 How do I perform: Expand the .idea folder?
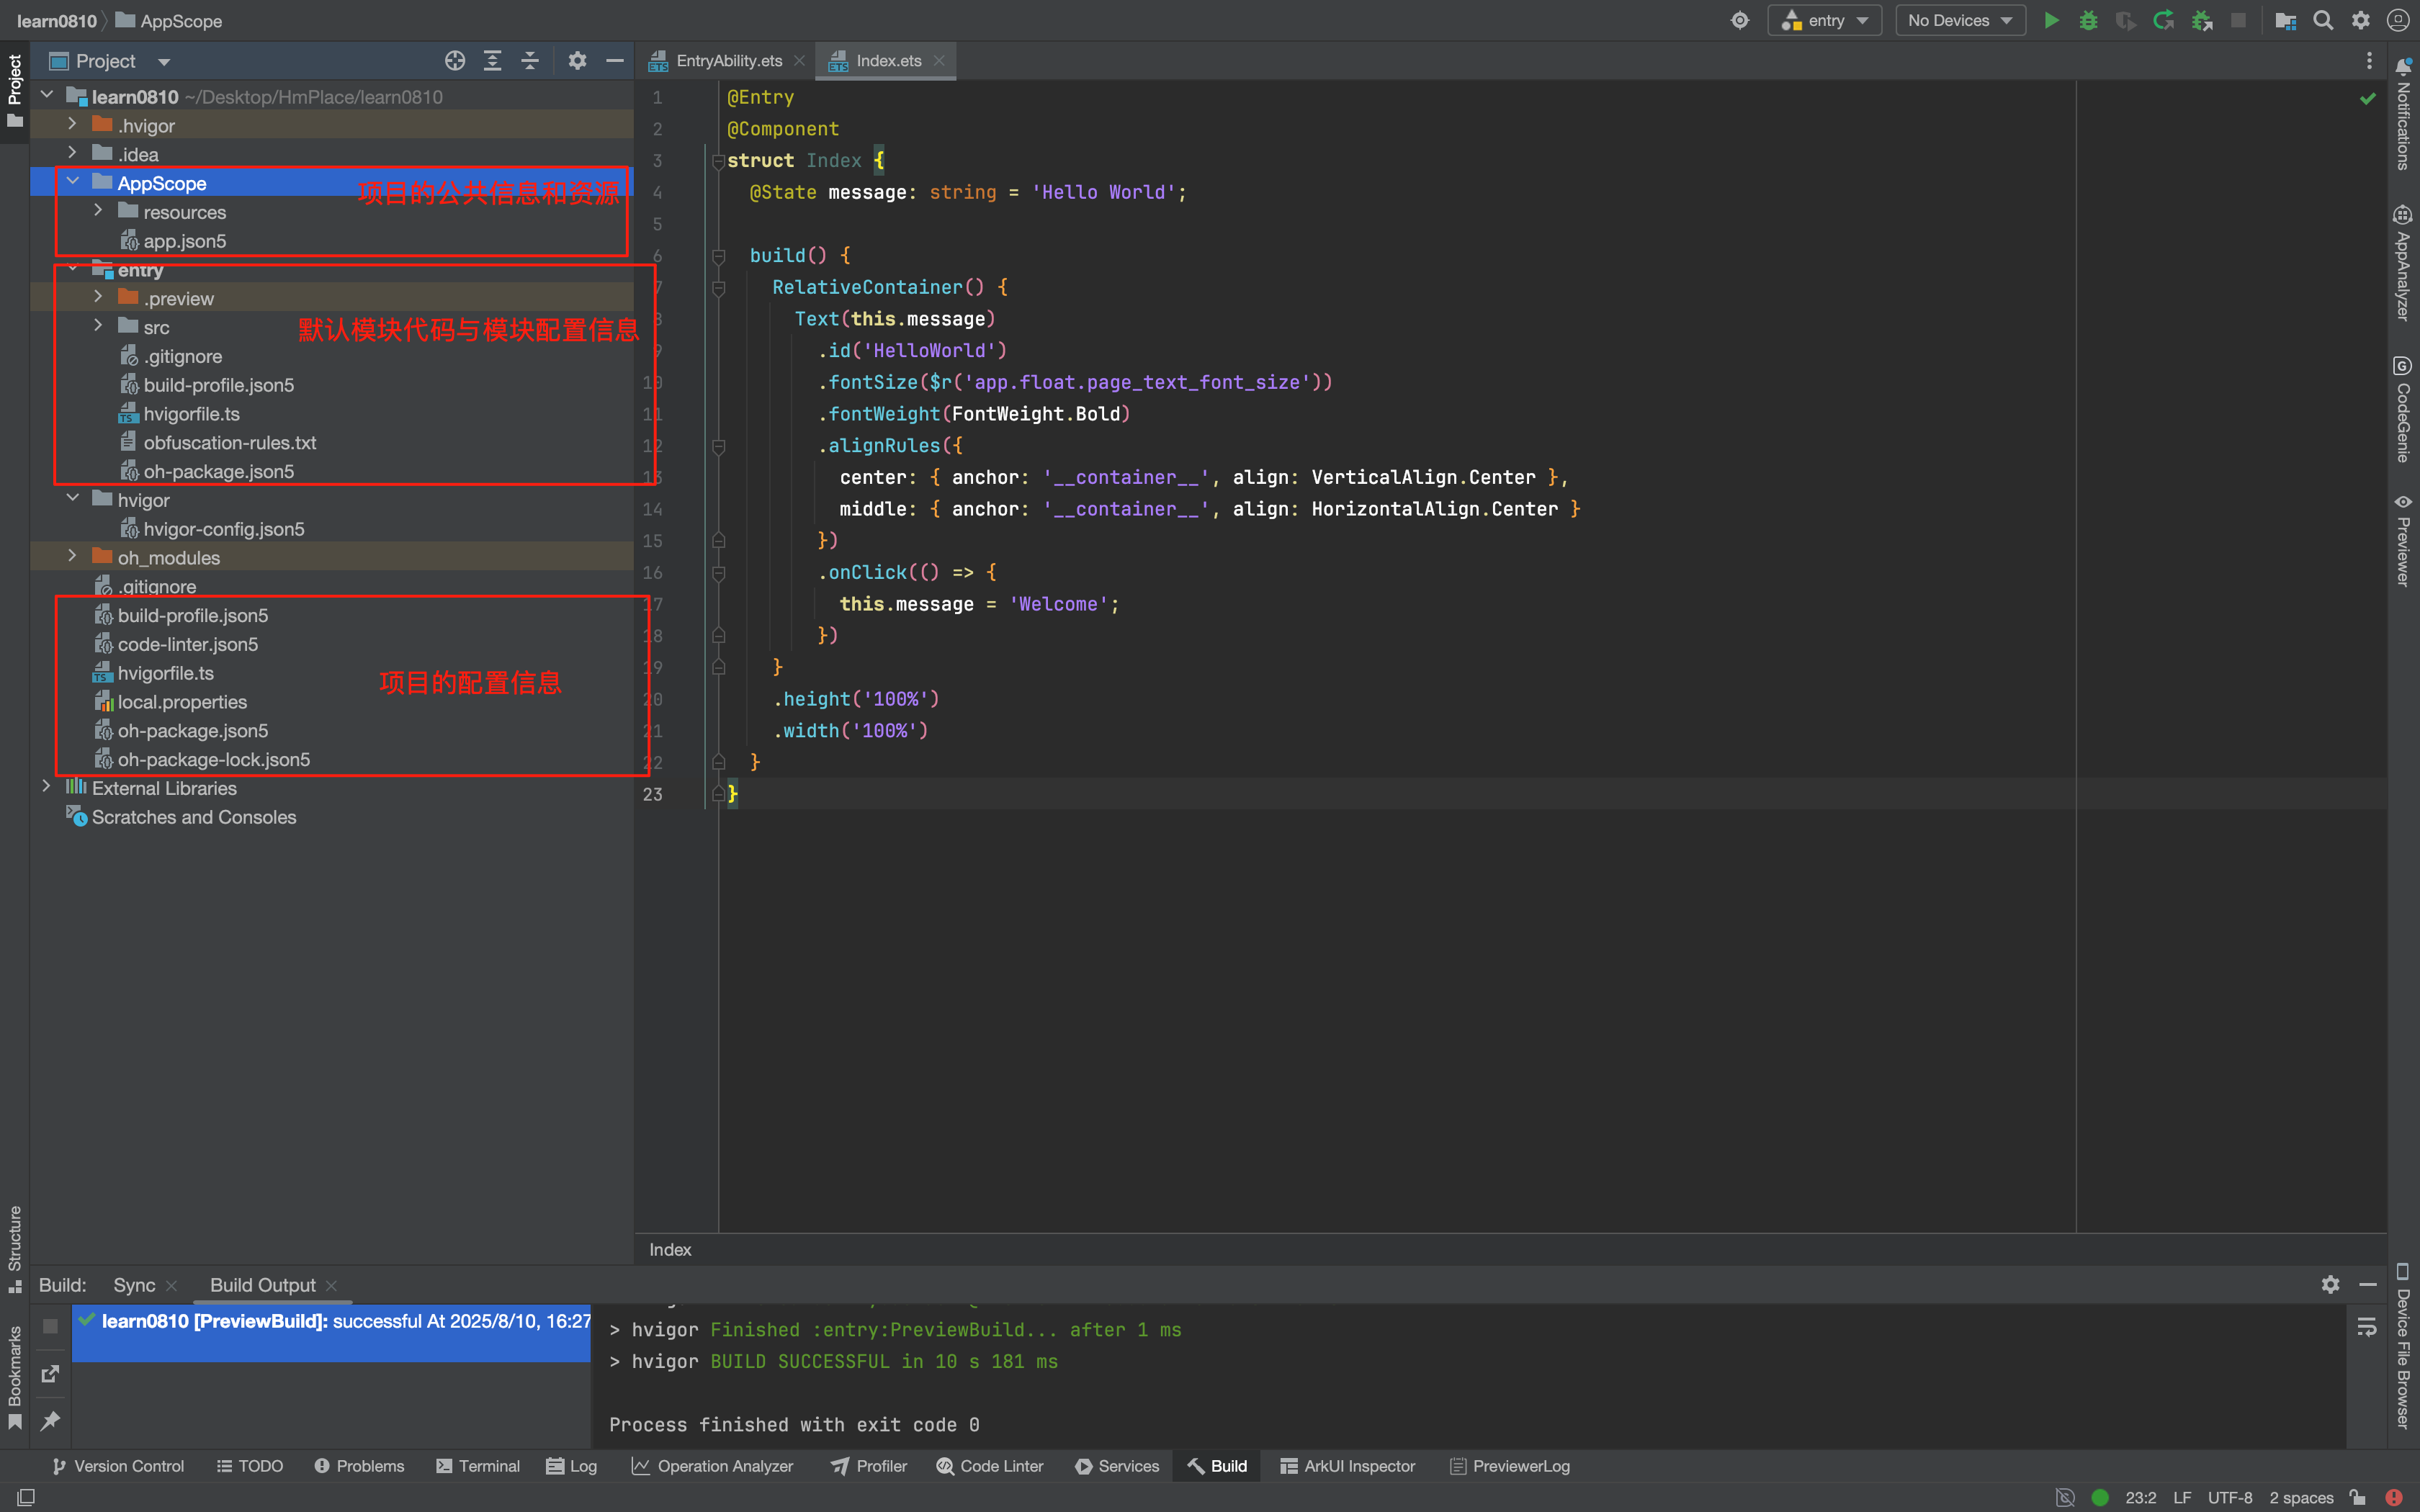[x=72, y=153]
